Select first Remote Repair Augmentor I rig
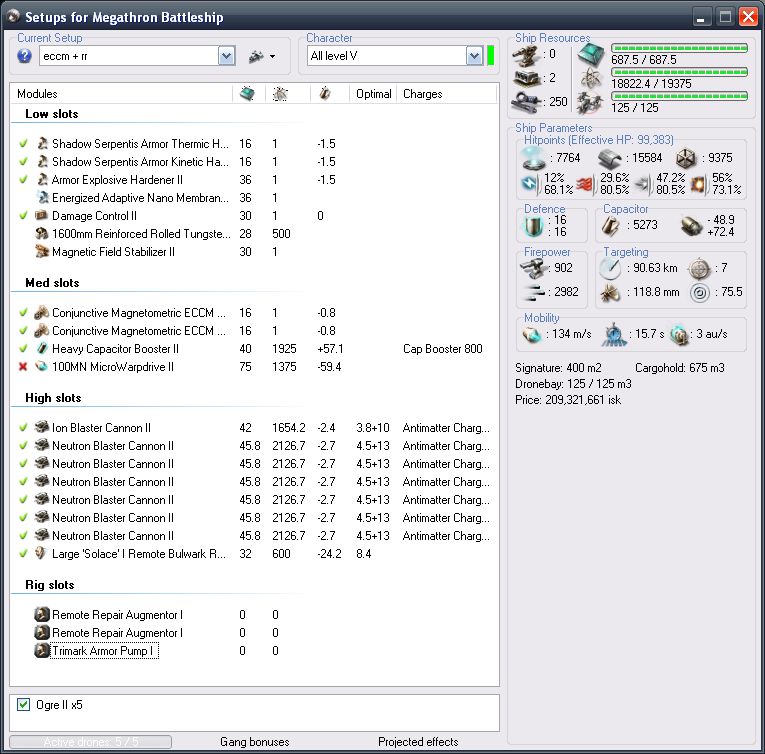The height and width of the screenshot is (754, 765). (117, 614)
